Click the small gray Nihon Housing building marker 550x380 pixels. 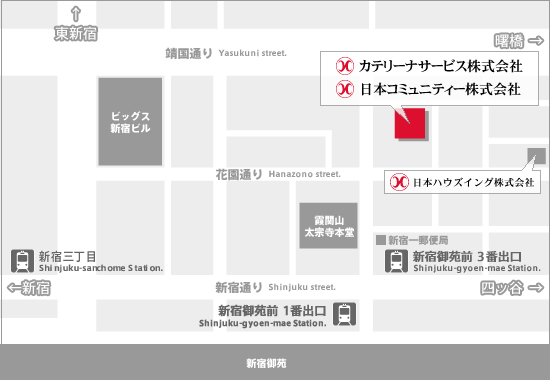[x=537, y=156]
